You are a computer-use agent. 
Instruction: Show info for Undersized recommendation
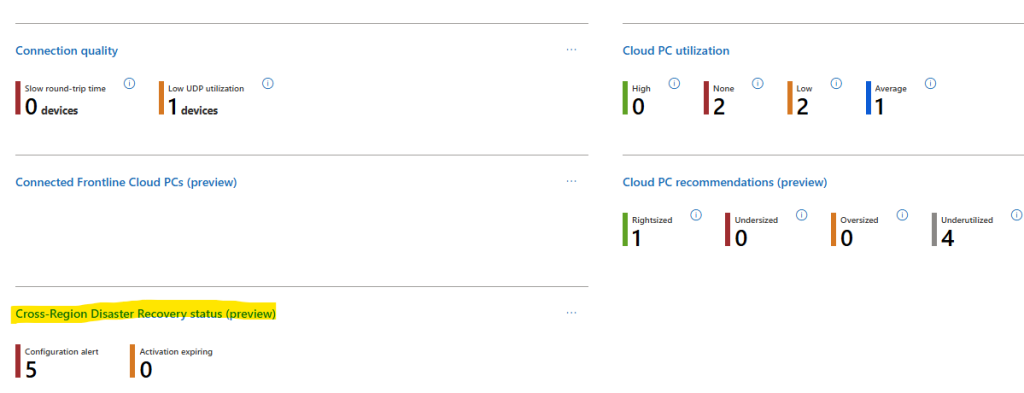(x=802, y=215)
